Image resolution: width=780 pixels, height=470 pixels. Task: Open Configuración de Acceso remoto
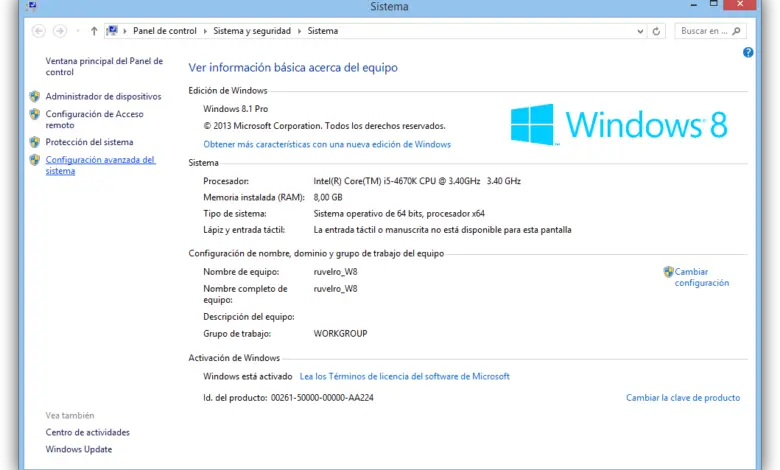[x=95, y=119]
